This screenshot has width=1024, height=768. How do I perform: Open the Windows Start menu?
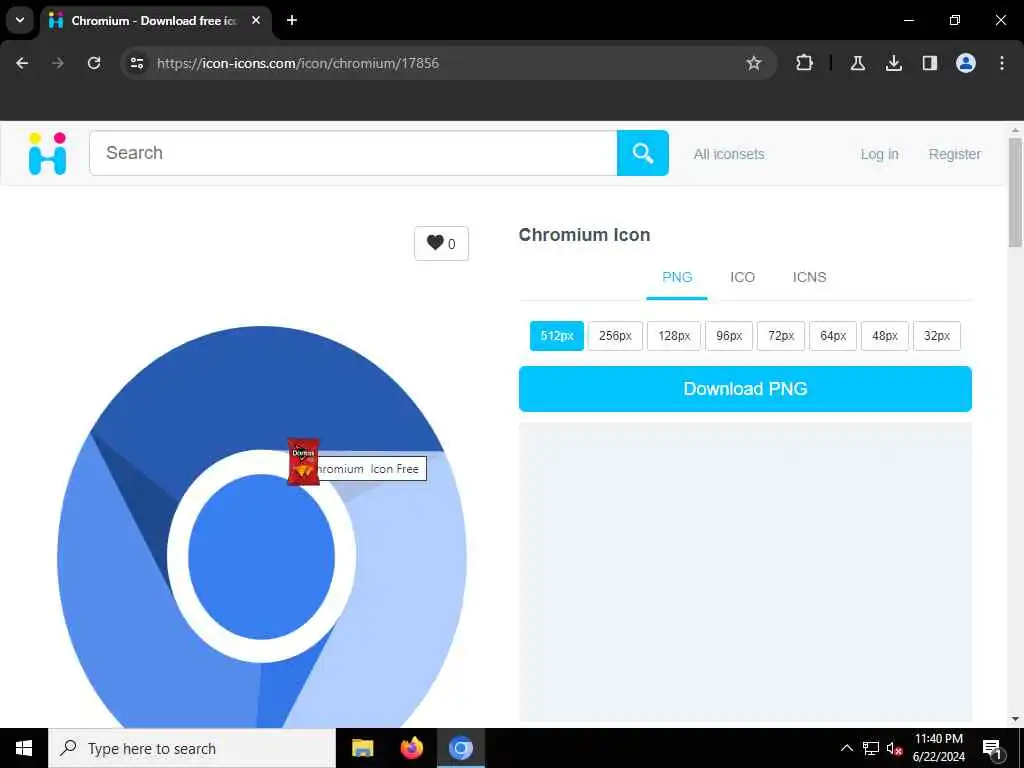coord(24,748)
